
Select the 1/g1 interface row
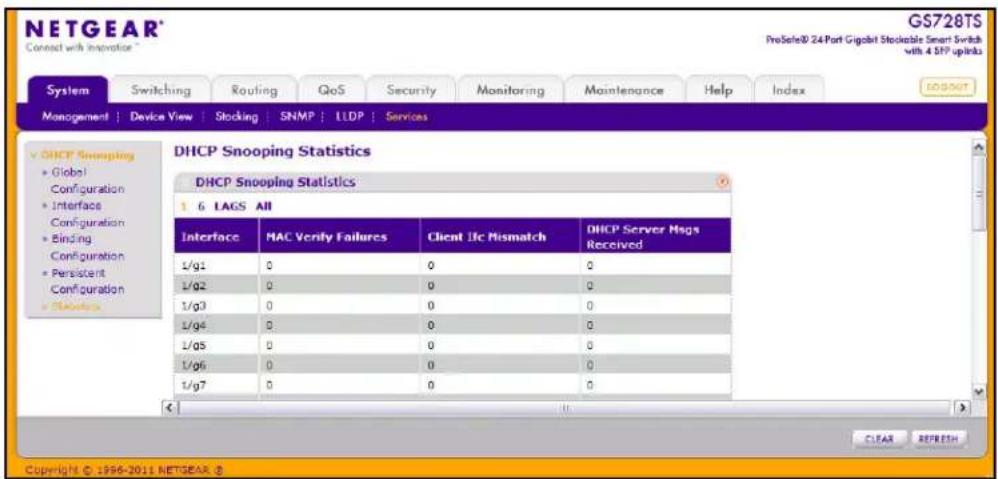point(453,265)
